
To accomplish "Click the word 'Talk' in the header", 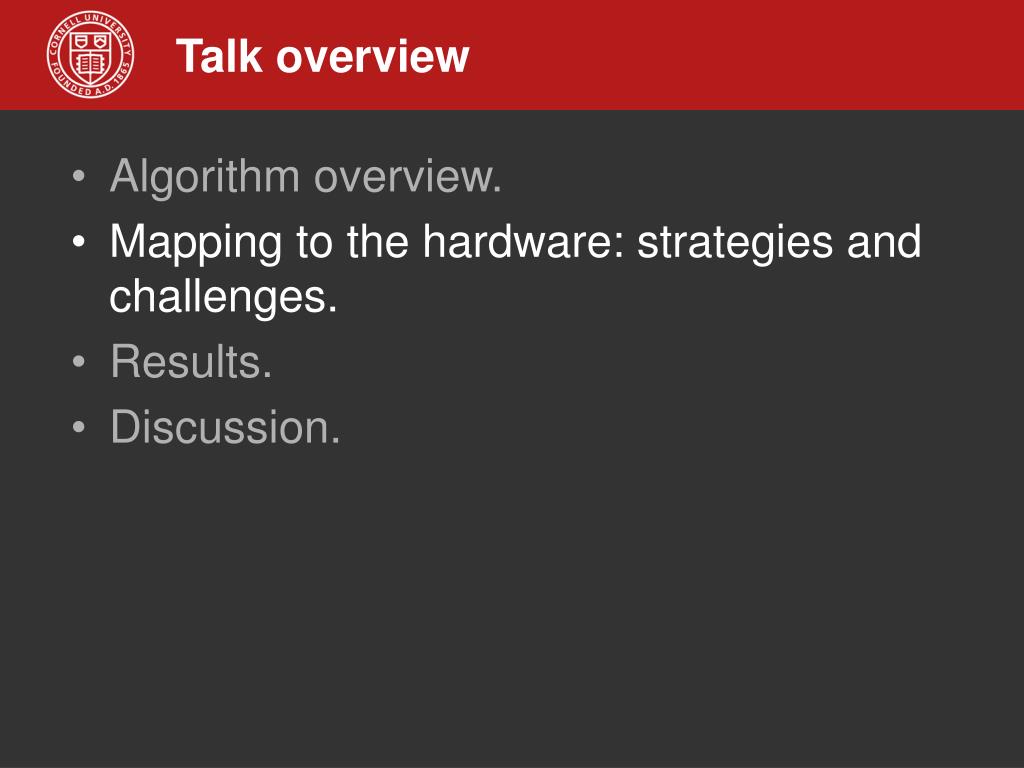I will tap(219, 56).
